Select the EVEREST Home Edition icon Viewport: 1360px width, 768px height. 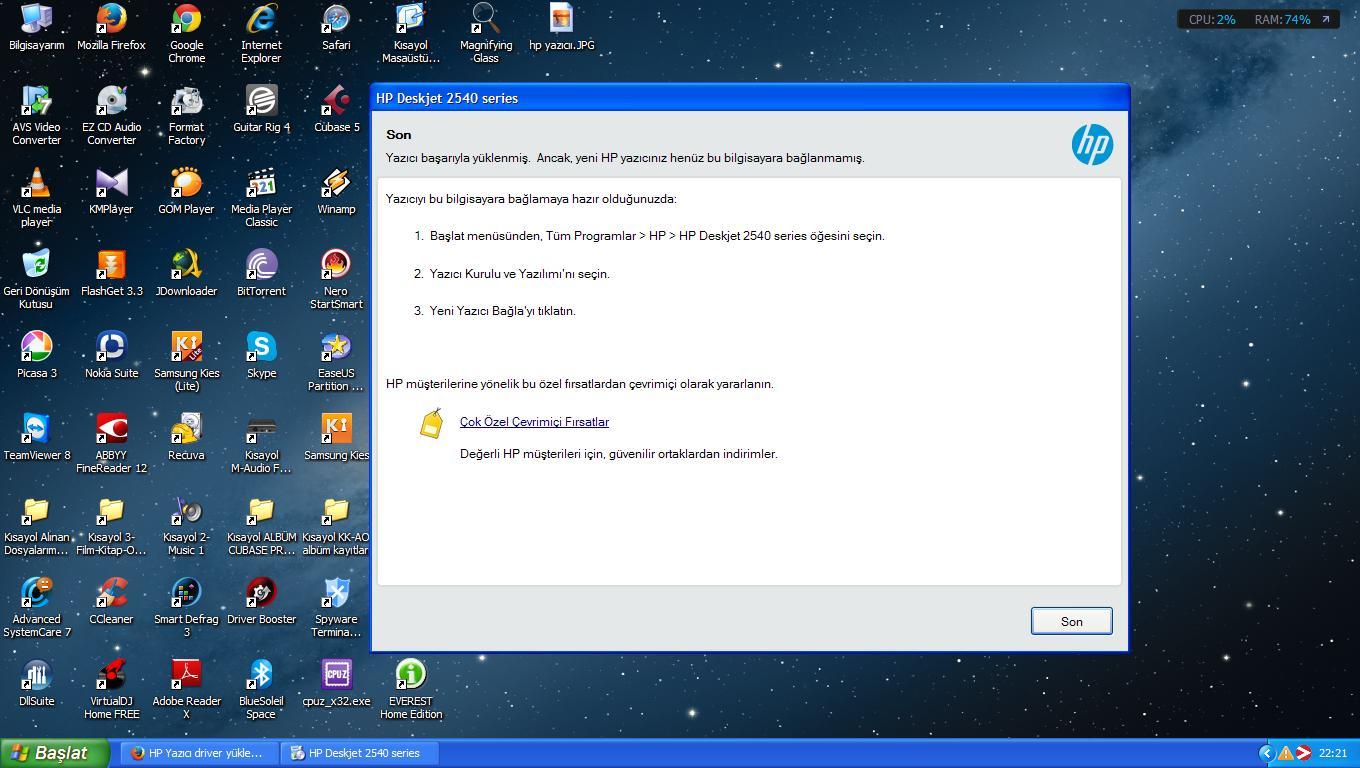411,689
